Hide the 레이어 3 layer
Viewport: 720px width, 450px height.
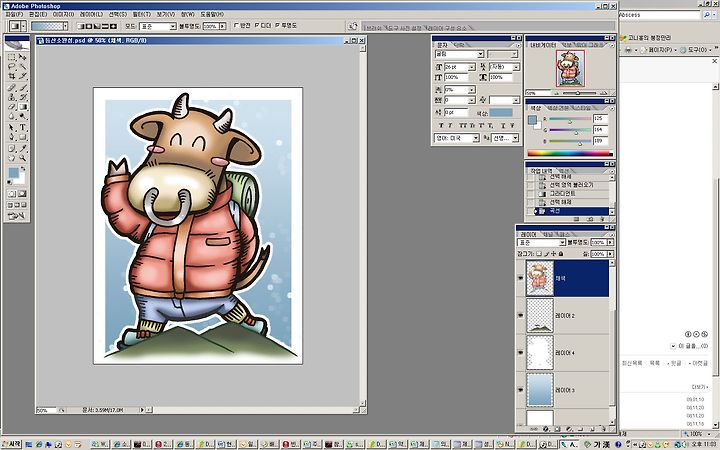click(x=520, y=390)
